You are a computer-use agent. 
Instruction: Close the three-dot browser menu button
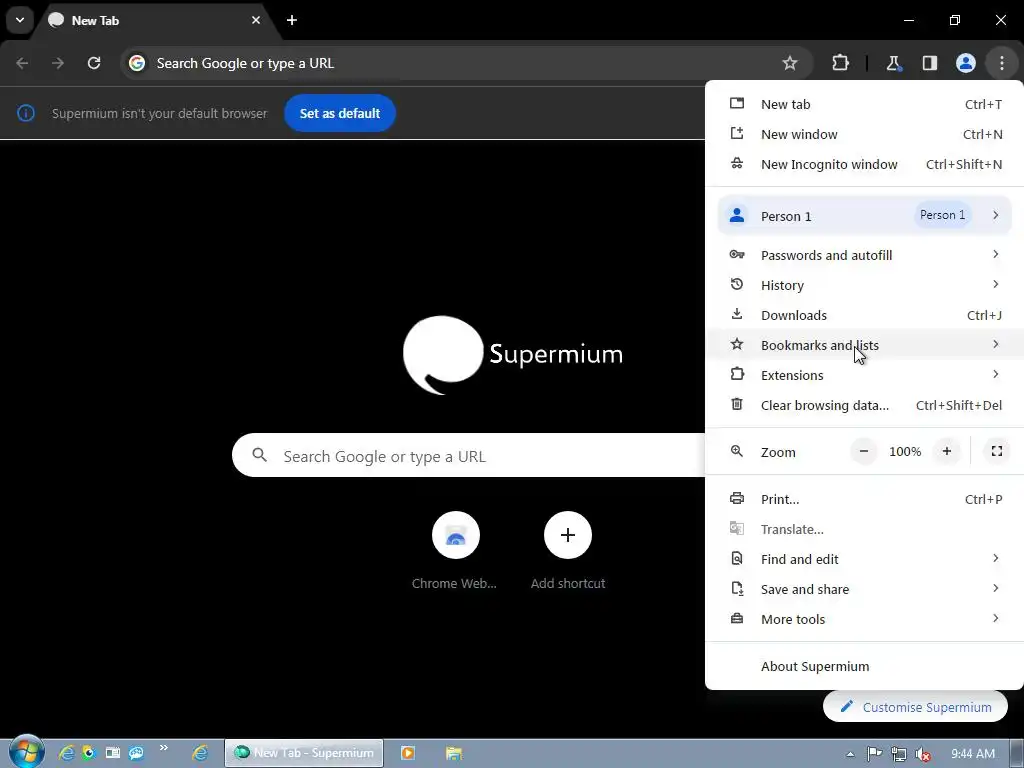coord(1001,63)
